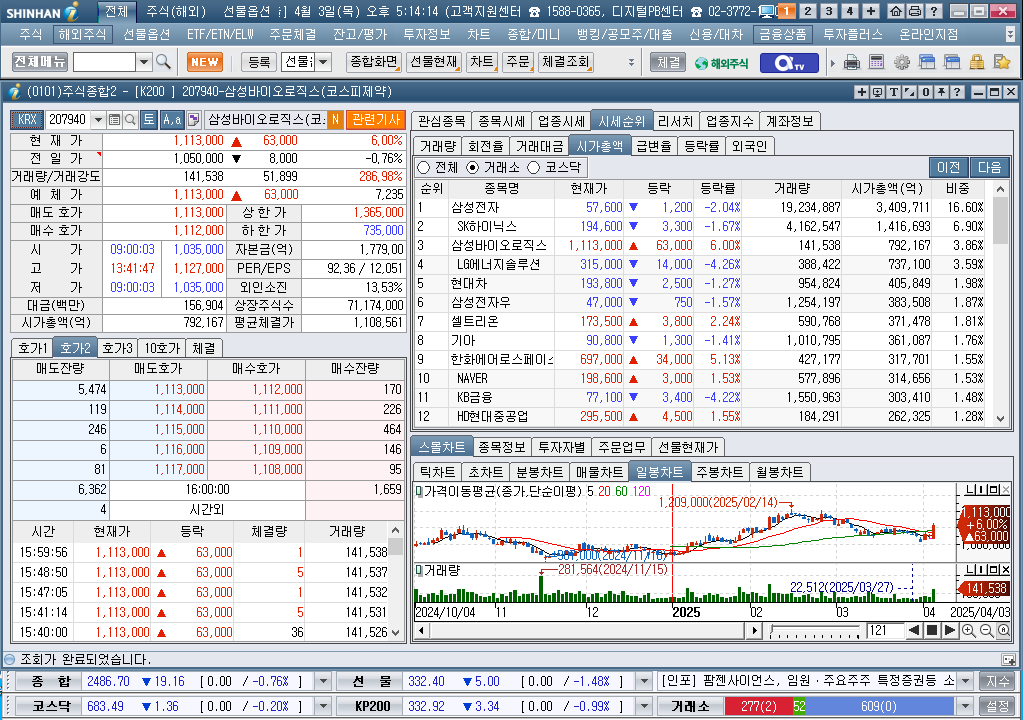Viewport: 1023px width, 720px height.
Task: Zoom out the chart with minus magnifier
Action: pos(986,631)
